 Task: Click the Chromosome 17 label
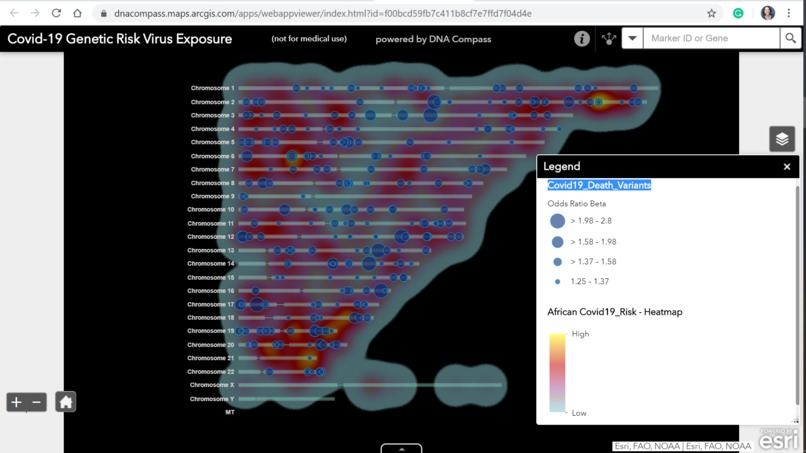pyautogui.click(x=210, y=304)
